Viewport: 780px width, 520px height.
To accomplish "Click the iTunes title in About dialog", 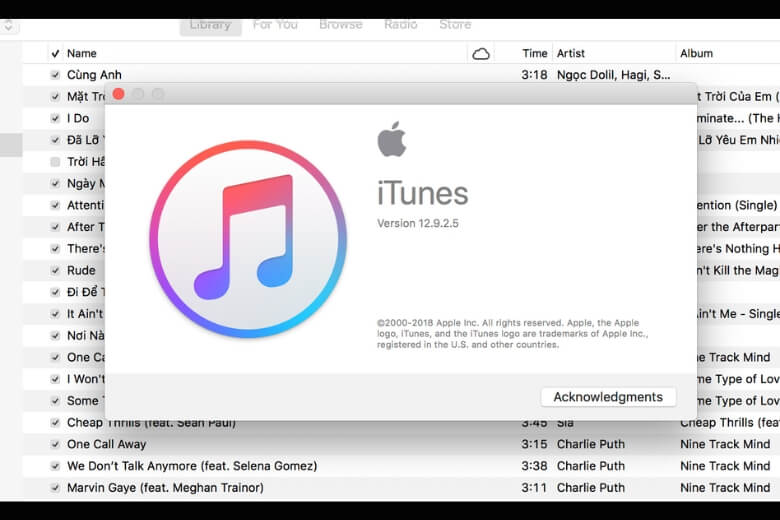I will [x=422, y=193].
